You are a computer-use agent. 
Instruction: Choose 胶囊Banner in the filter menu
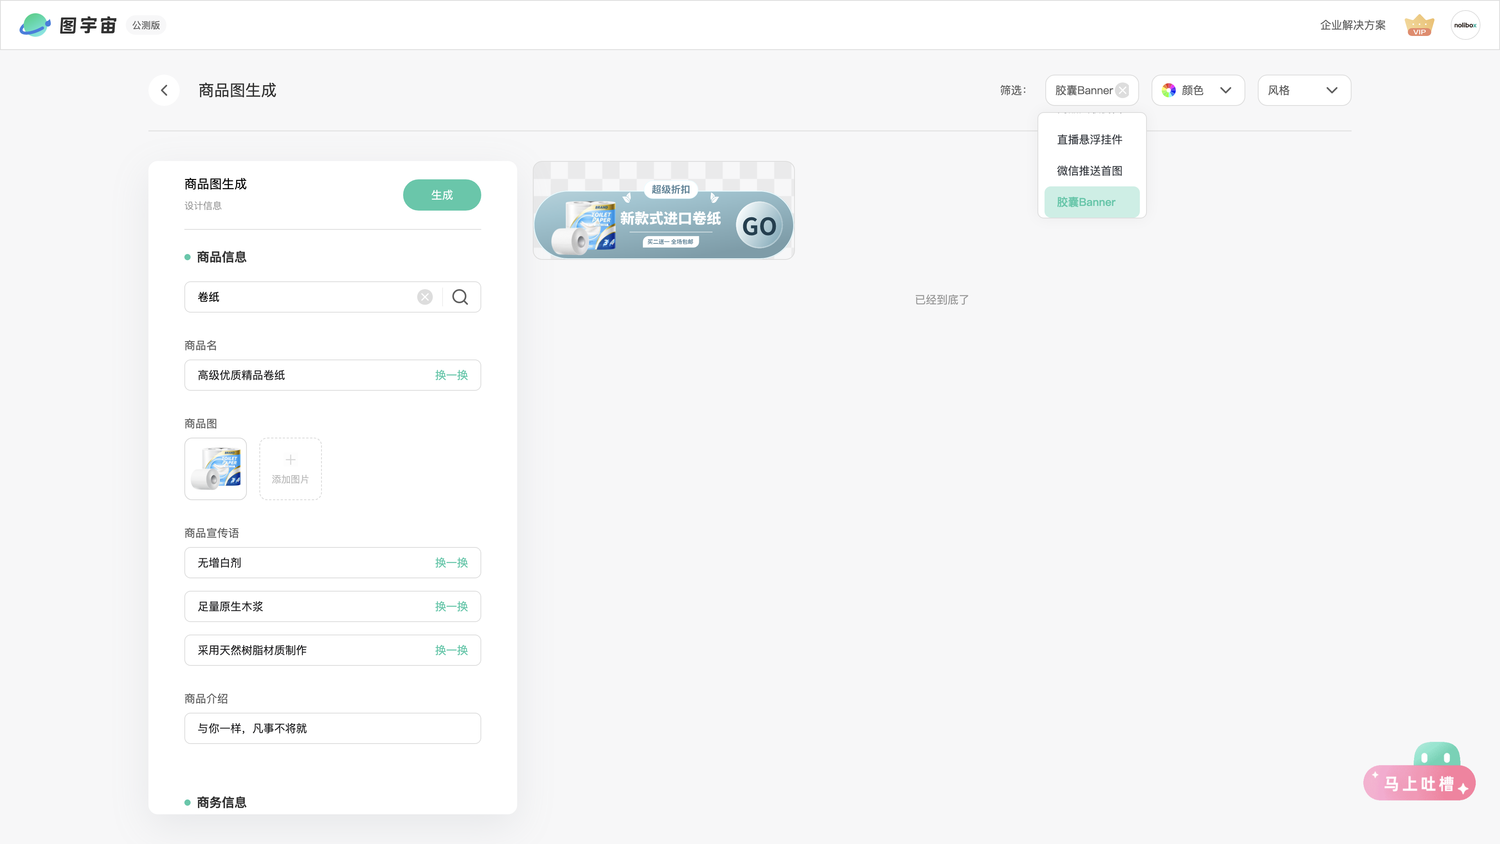point(1091,202)
